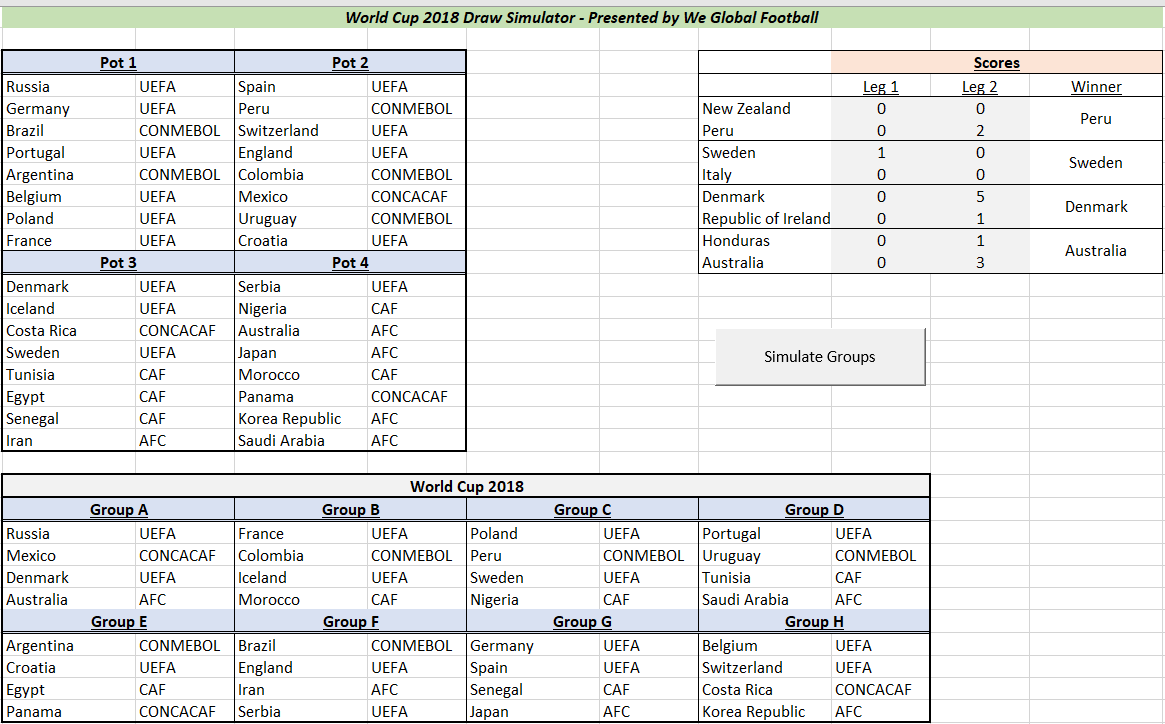Click the Pot 4 header cell
The width and height of the screenshot is (1165, 724).
pos(350,263)
